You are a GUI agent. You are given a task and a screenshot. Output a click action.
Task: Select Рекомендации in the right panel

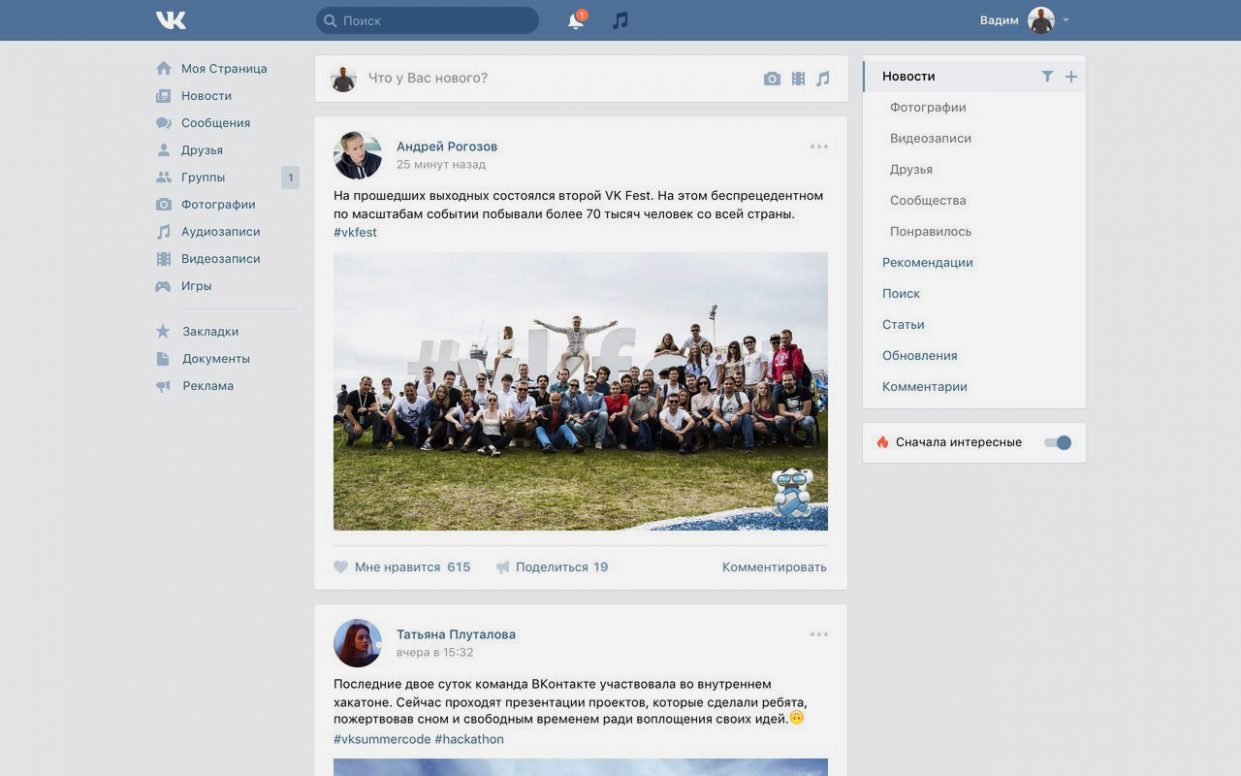[927, 262]
